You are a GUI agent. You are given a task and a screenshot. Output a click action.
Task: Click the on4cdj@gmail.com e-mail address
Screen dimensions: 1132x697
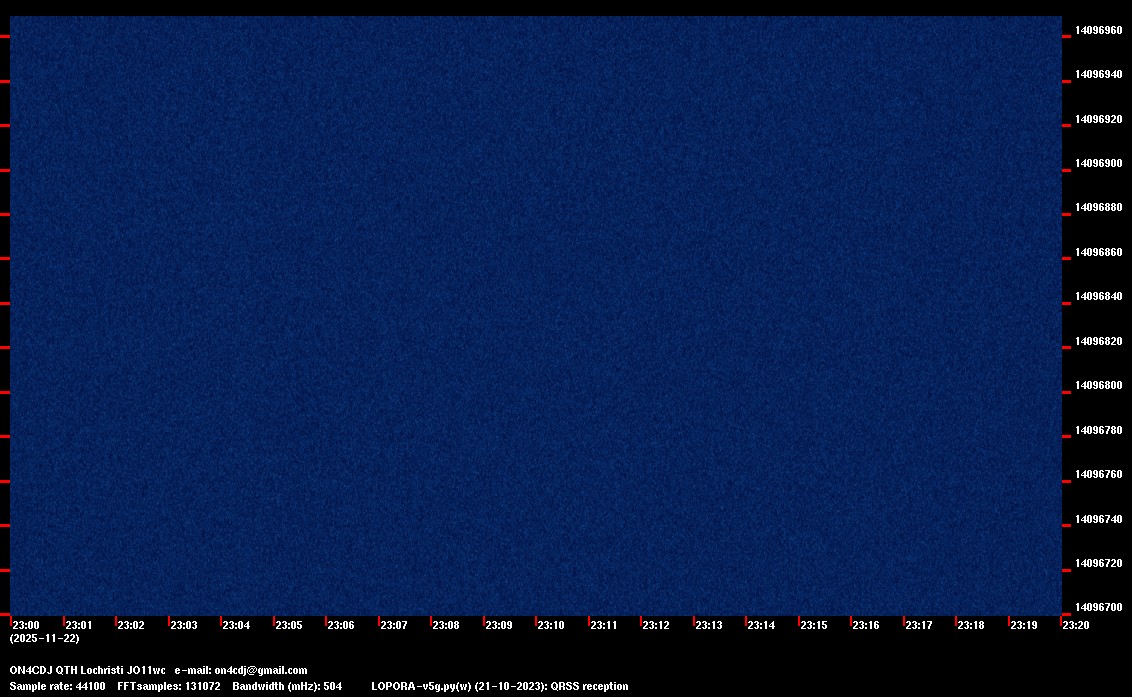pos(261,670)
